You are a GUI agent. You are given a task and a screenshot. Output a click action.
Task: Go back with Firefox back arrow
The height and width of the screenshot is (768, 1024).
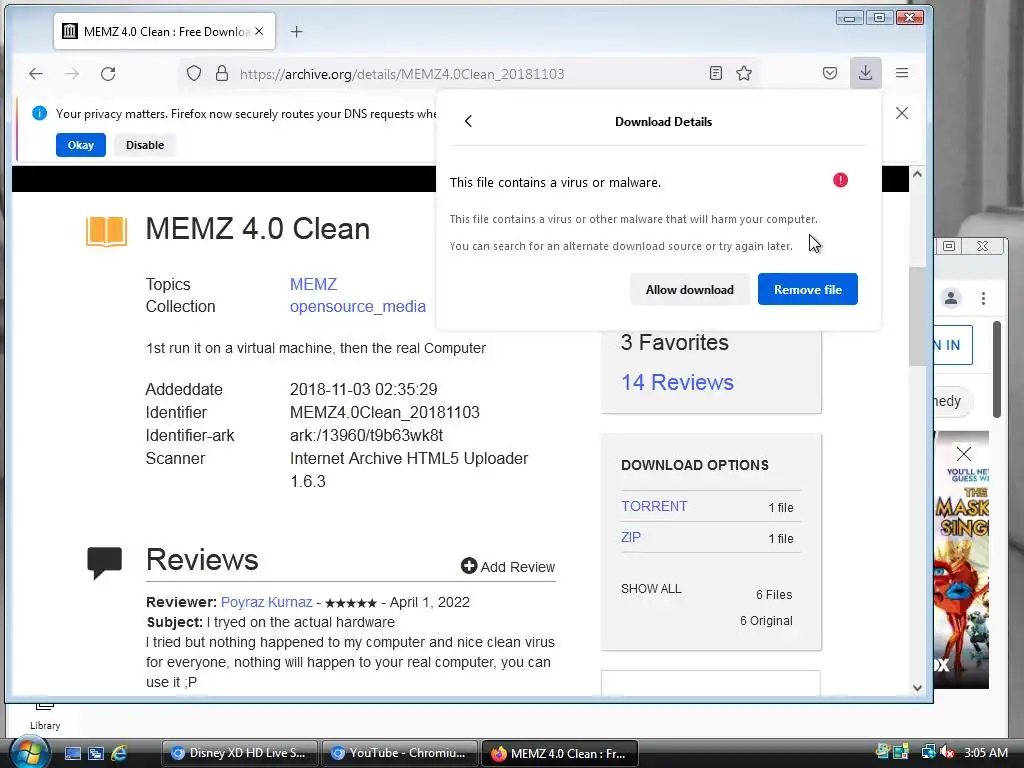point(36,74)
